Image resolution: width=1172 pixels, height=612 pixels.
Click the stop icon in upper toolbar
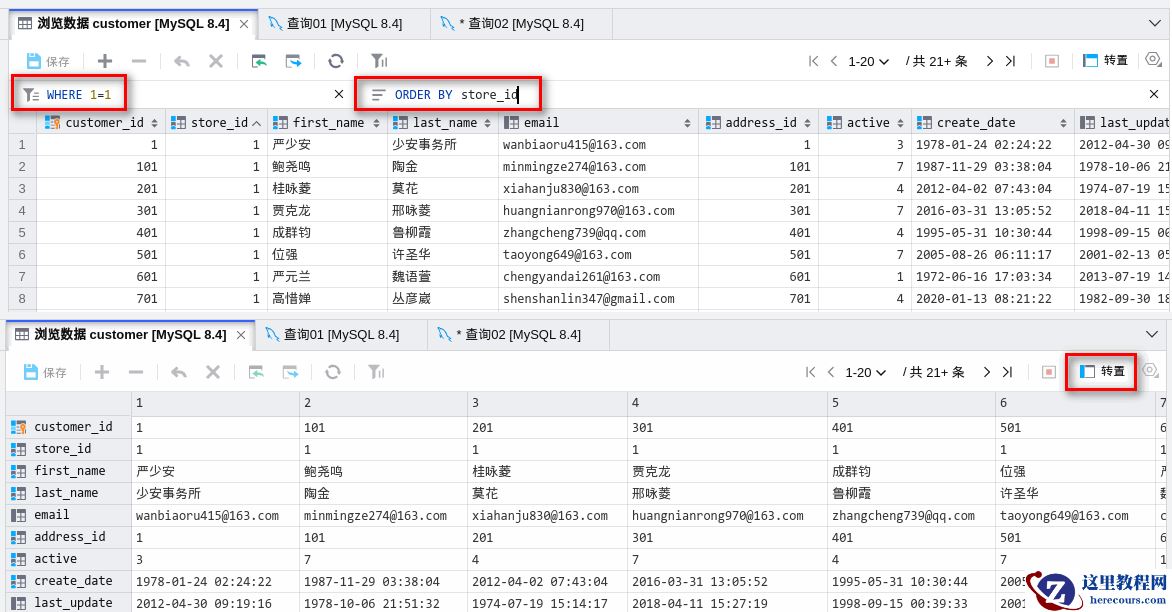[x=1052, y=61]
